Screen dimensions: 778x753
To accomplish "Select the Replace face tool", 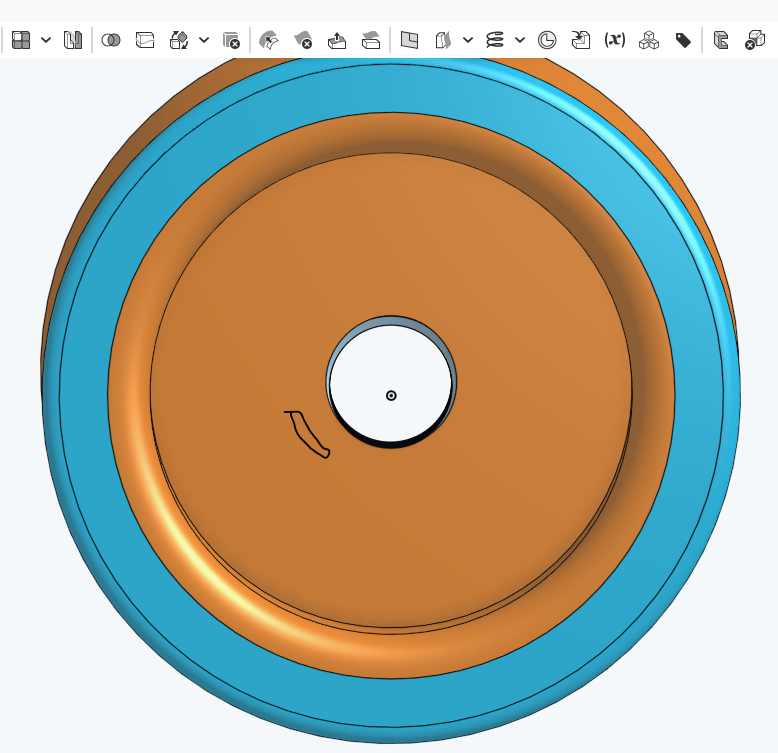I will (x=371, y=40).
